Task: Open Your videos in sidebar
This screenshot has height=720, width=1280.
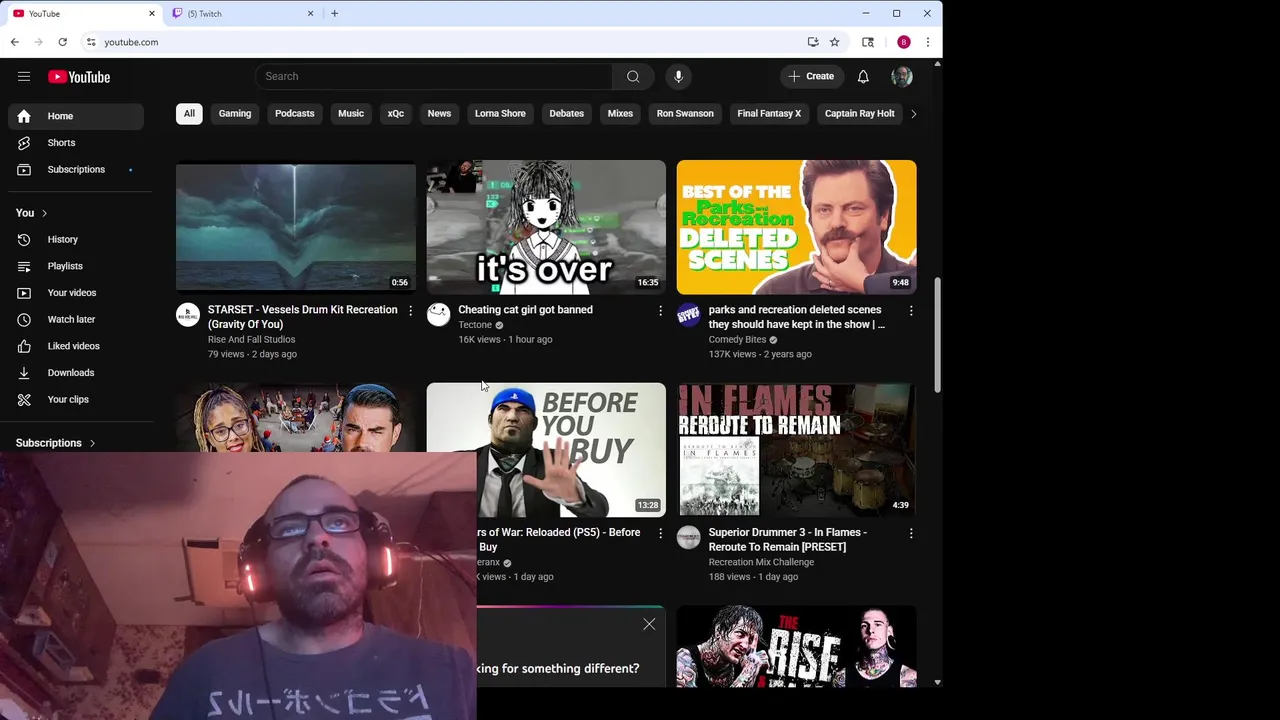Action: point(76,293)
